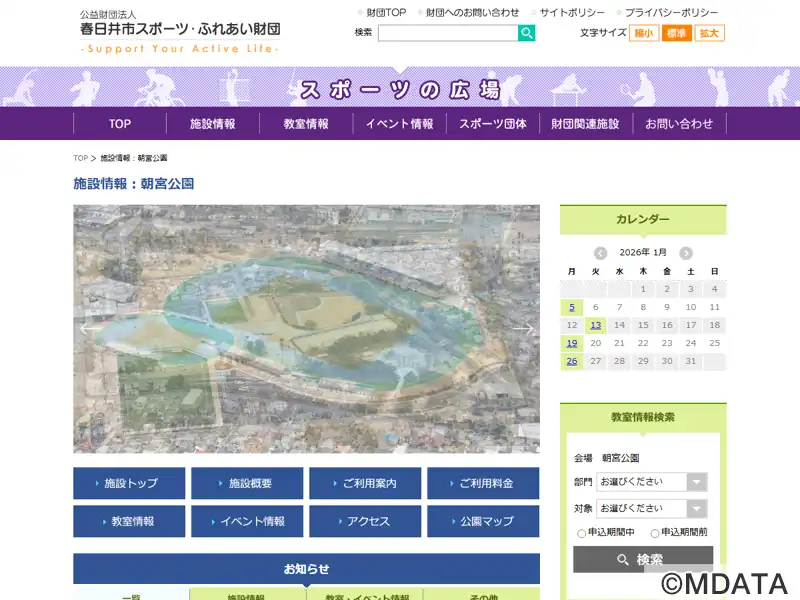The width and height of the screenshot is (800, 600).
Task: Open the 対象 dropdown list
Action: pyautogui.click(x=652, y=508)
